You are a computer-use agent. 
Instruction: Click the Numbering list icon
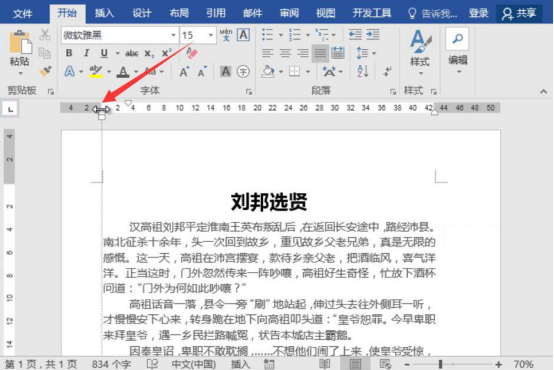[294, 35]
